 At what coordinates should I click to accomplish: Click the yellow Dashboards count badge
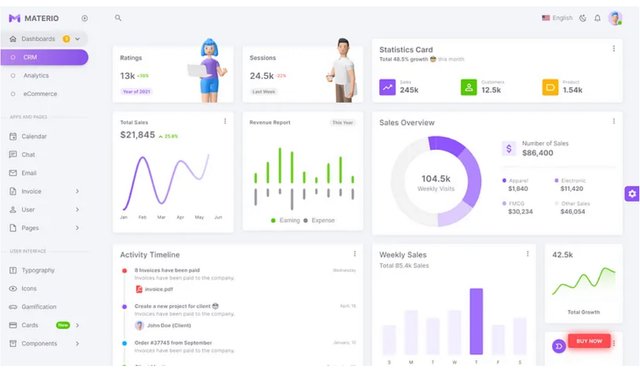(x=66, y=39)
